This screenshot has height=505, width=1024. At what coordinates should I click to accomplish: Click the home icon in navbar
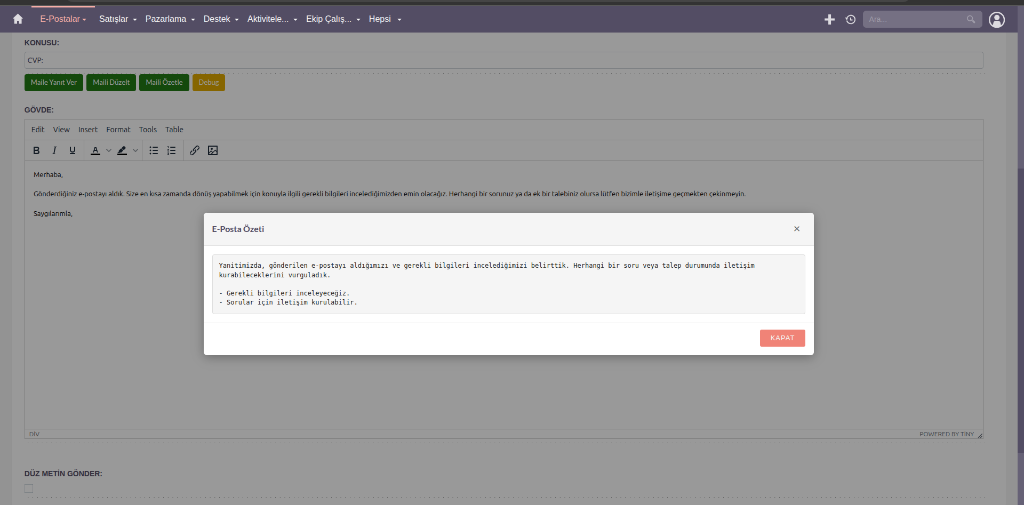point(18,20)
